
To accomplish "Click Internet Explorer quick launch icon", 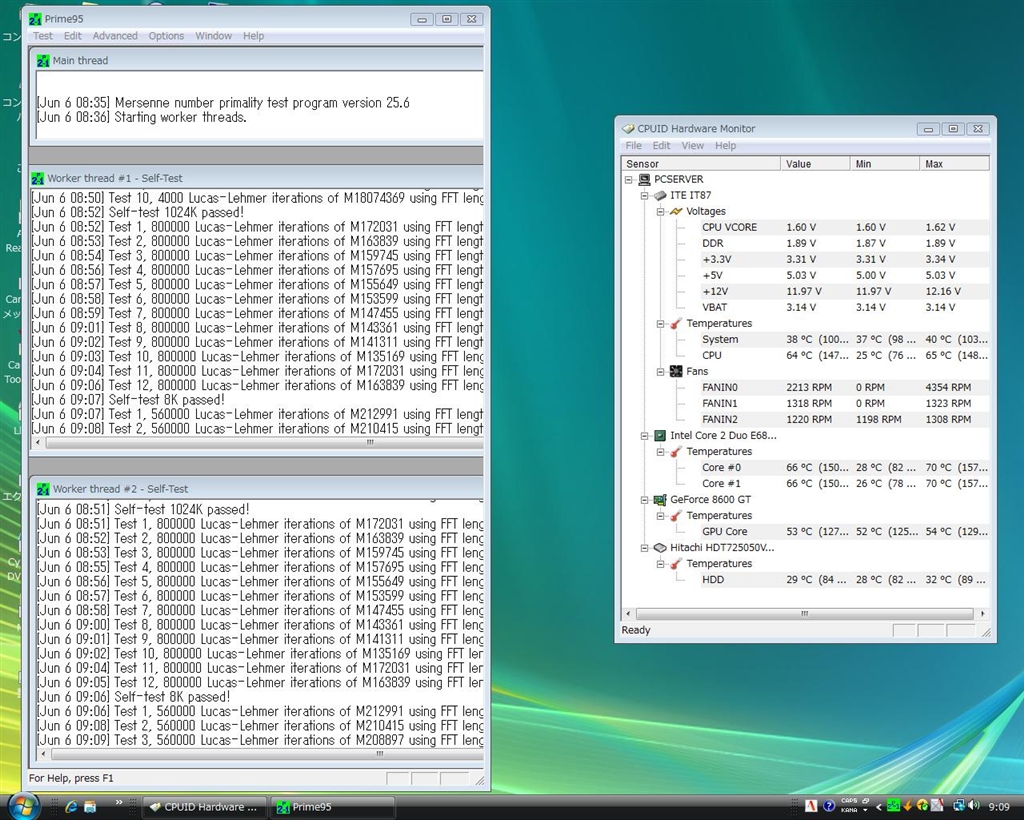I will pyautogui.click(x=71, y=806).
